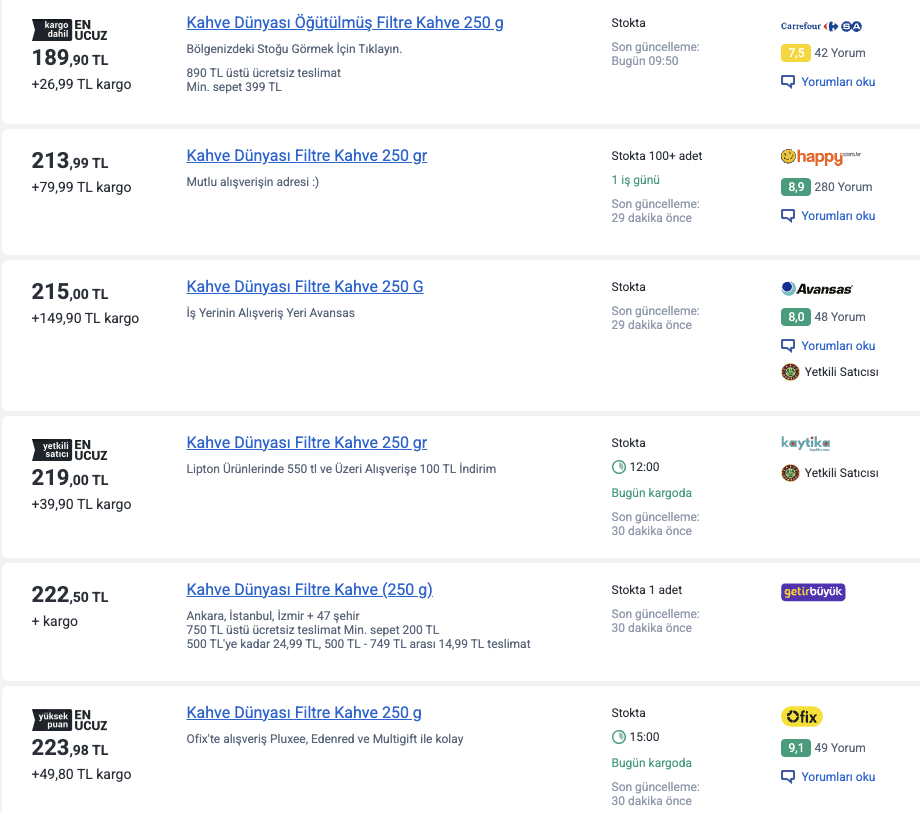Click '+26,99 TL kargo' shipping cost

pyautogui.click(x=82, y=84)
